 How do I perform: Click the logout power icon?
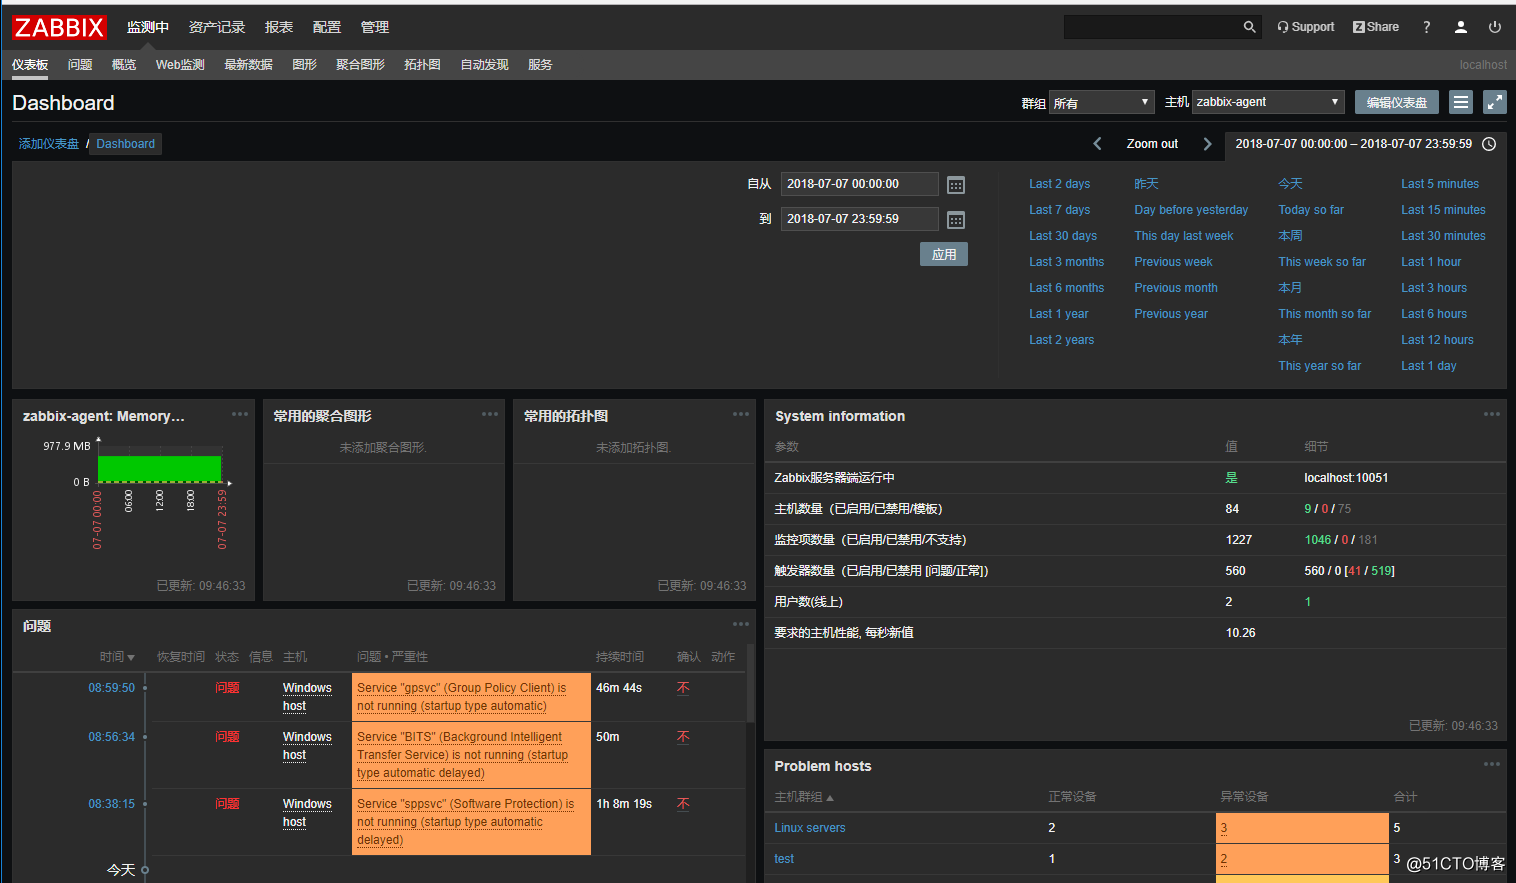coord(1495,27)
